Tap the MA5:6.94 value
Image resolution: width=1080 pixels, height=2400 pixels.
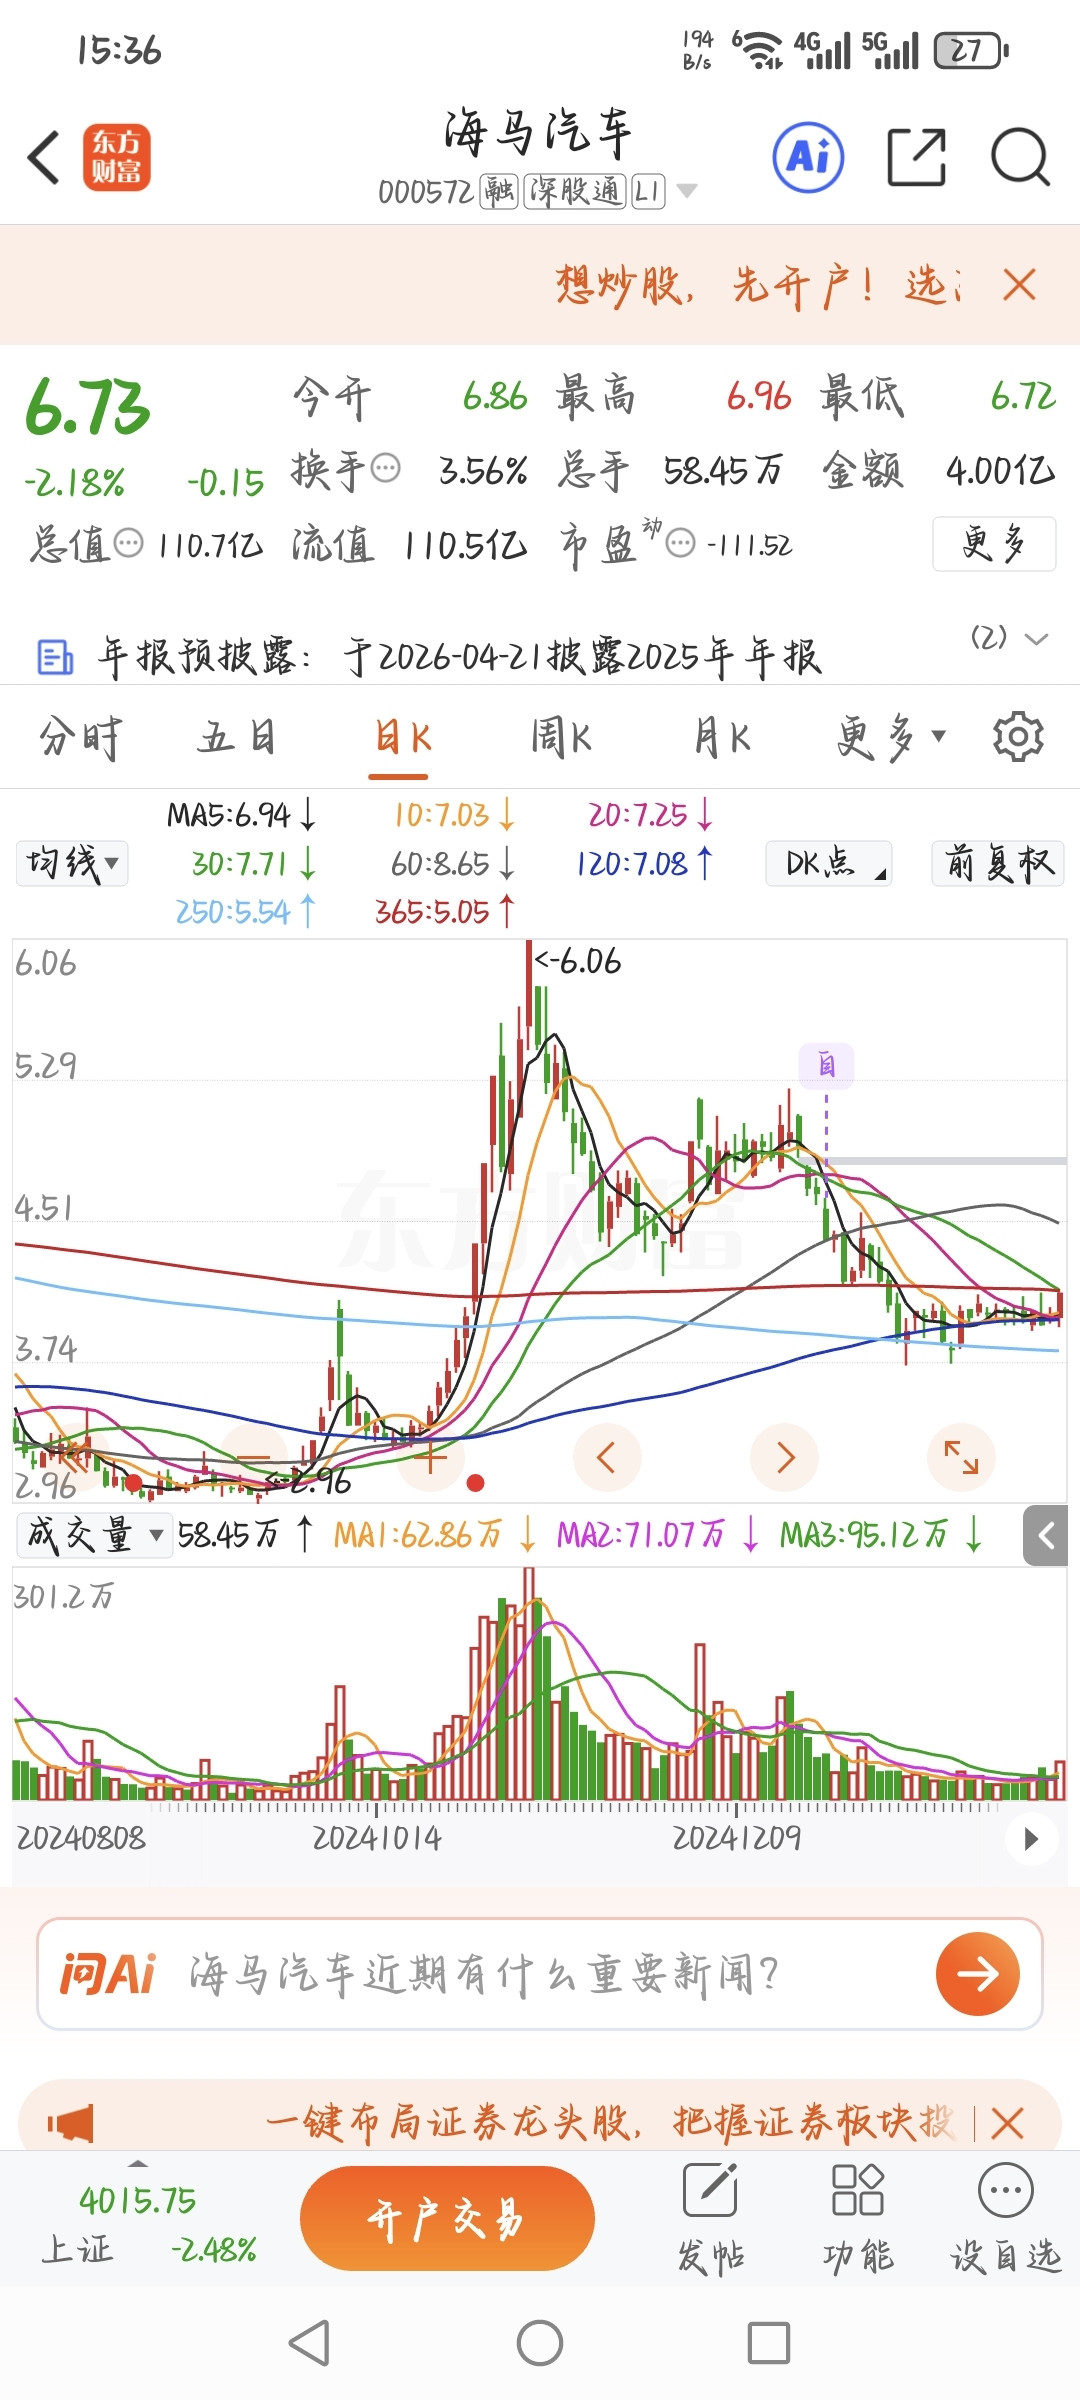click(x=241, y=815)
